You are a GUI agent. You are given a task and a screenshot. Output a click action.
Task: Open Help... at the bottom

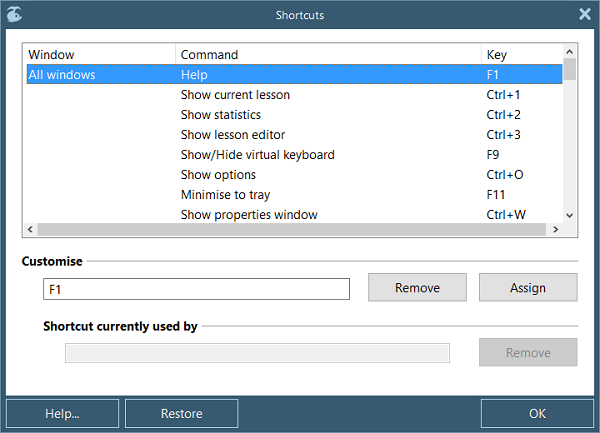[x=62, y=413]
